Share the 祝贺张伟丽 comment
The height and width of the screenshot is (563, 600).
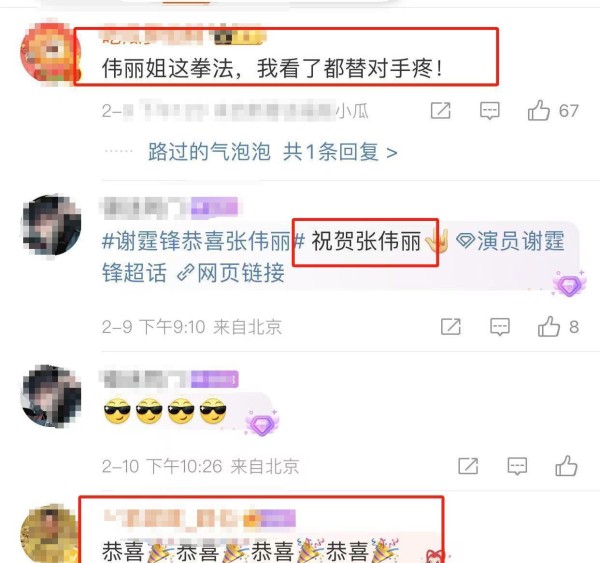(451, 327)
